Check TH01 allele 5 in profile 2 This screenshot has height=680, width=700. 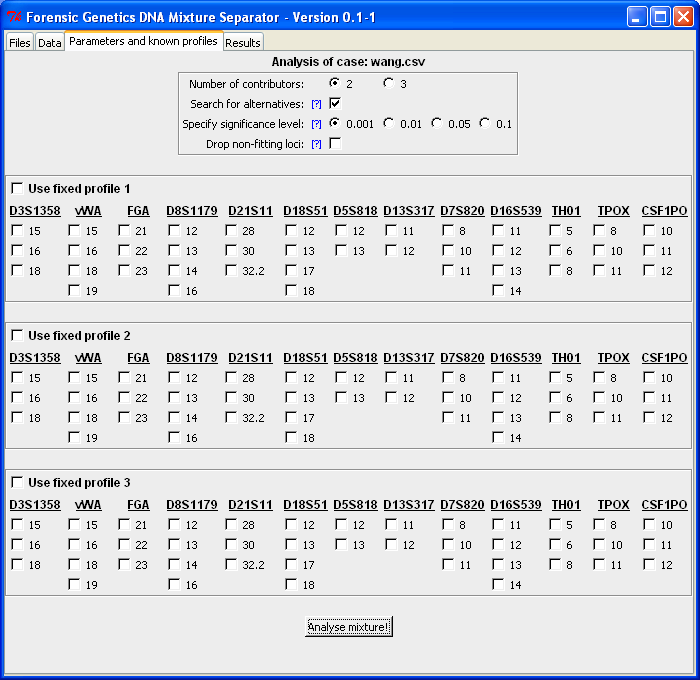(556, 377)
